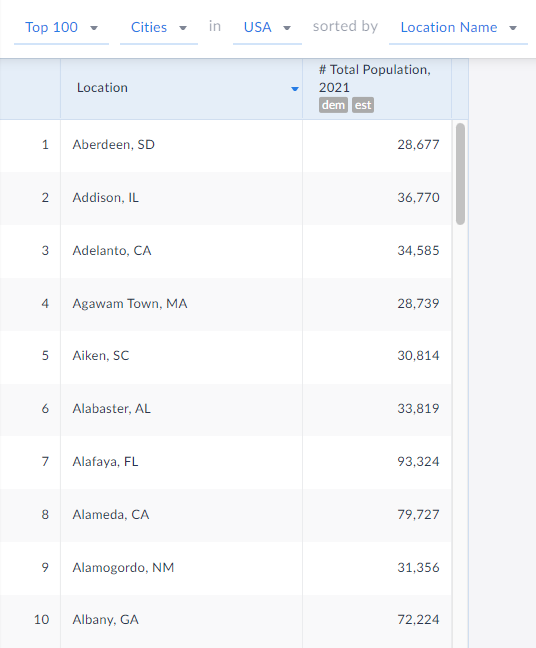Click the dem tag badge
The image size is (536, 648).
tap(333, 105)
